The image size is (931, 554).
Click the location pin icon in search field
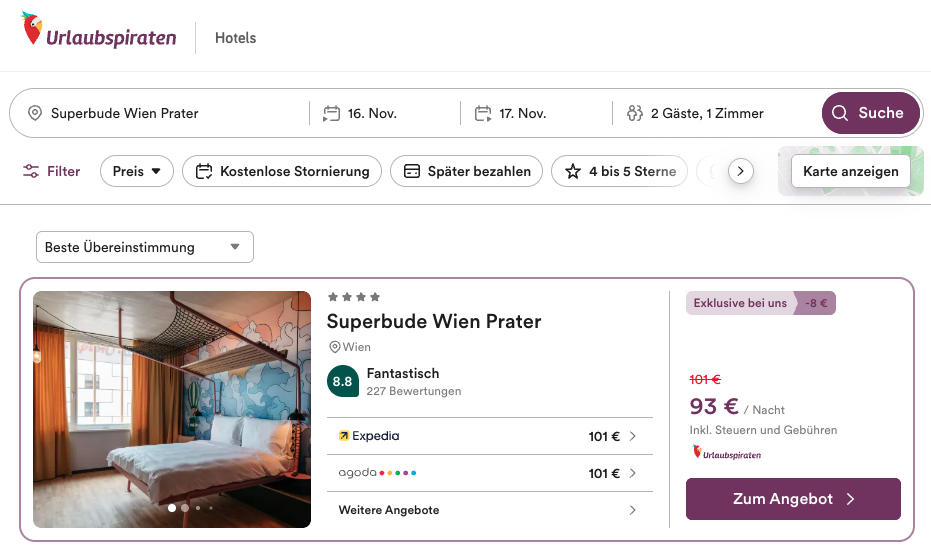tap(35, 113)
